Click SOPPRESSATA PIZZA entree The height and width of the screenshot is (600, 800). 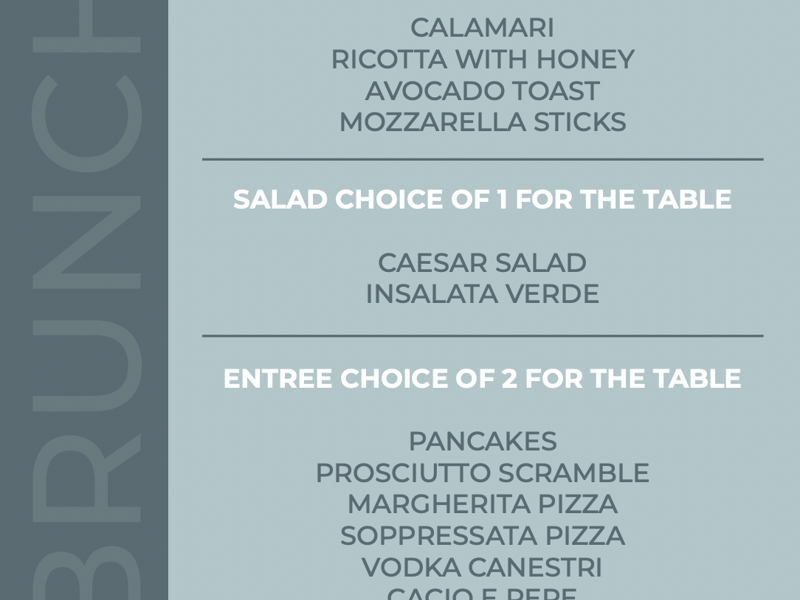pos(482,536)
